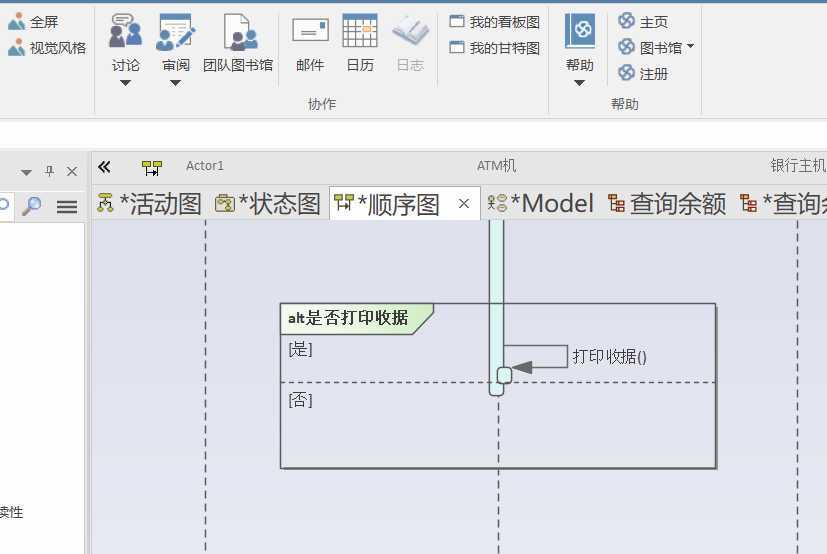The height and width of the screenshot is (554, 827).
Task: Go to 主页 home page link
Action: (x=643, y=22)
